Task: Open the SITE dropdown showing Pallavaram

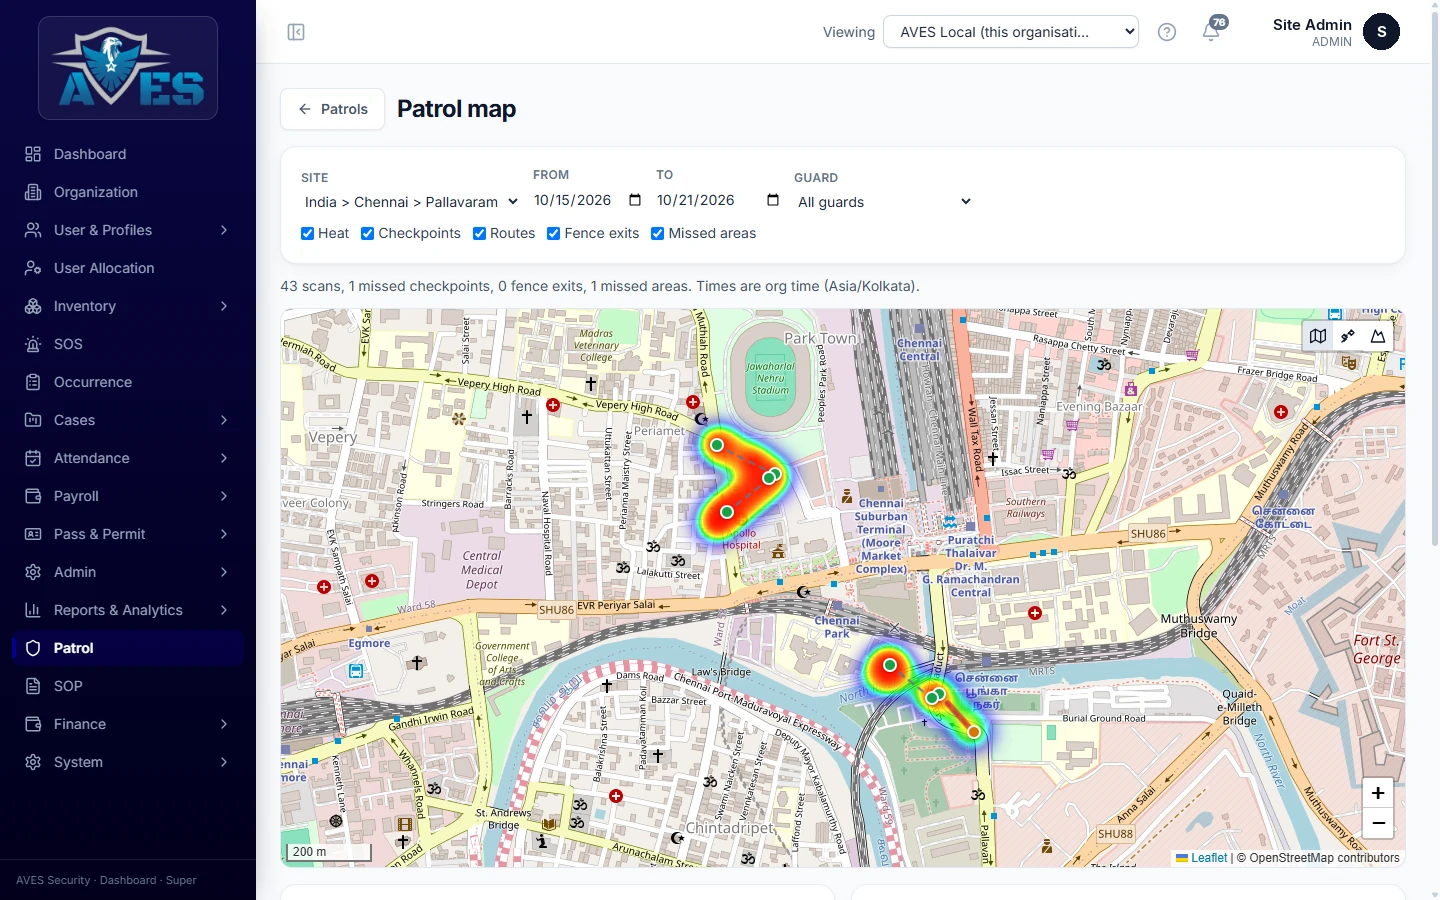Action: point(411,202)
